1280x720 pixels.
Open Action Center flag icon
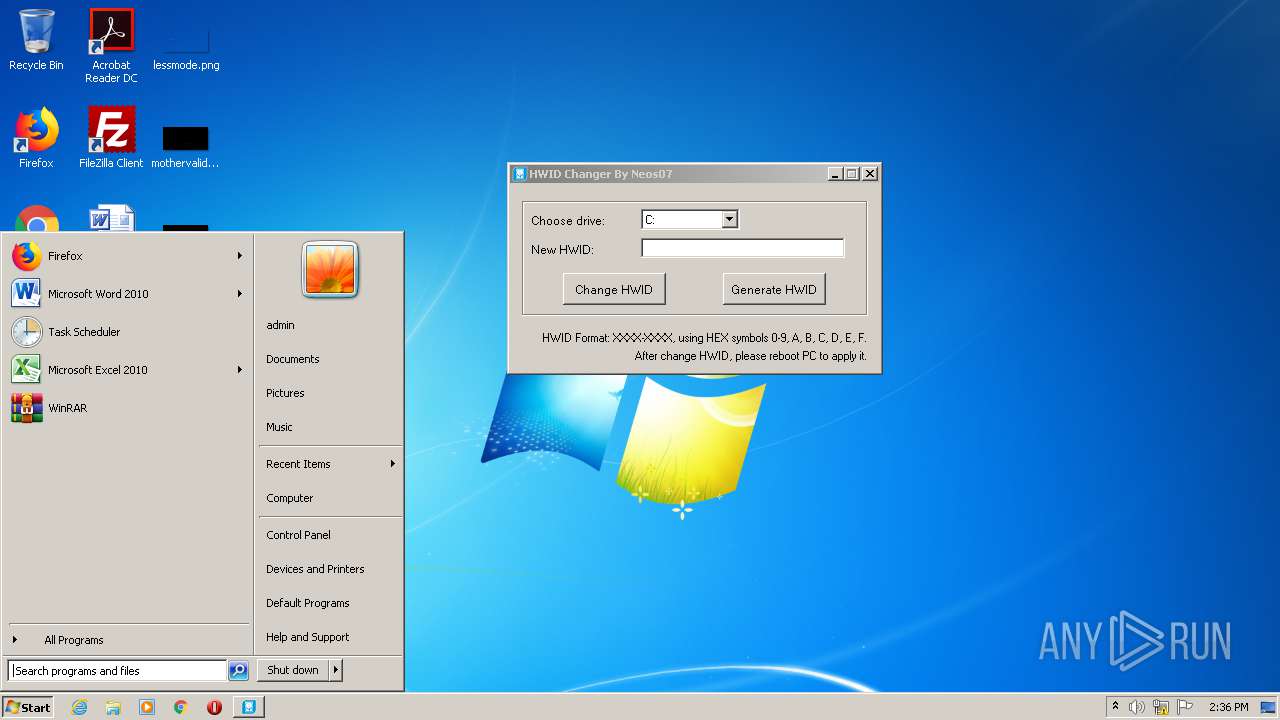tap(1185, 707)
